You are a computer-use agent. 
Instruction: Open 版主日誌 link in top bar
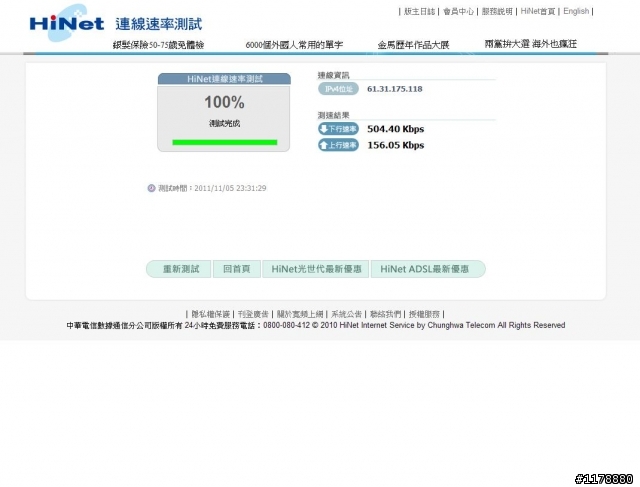419,11
